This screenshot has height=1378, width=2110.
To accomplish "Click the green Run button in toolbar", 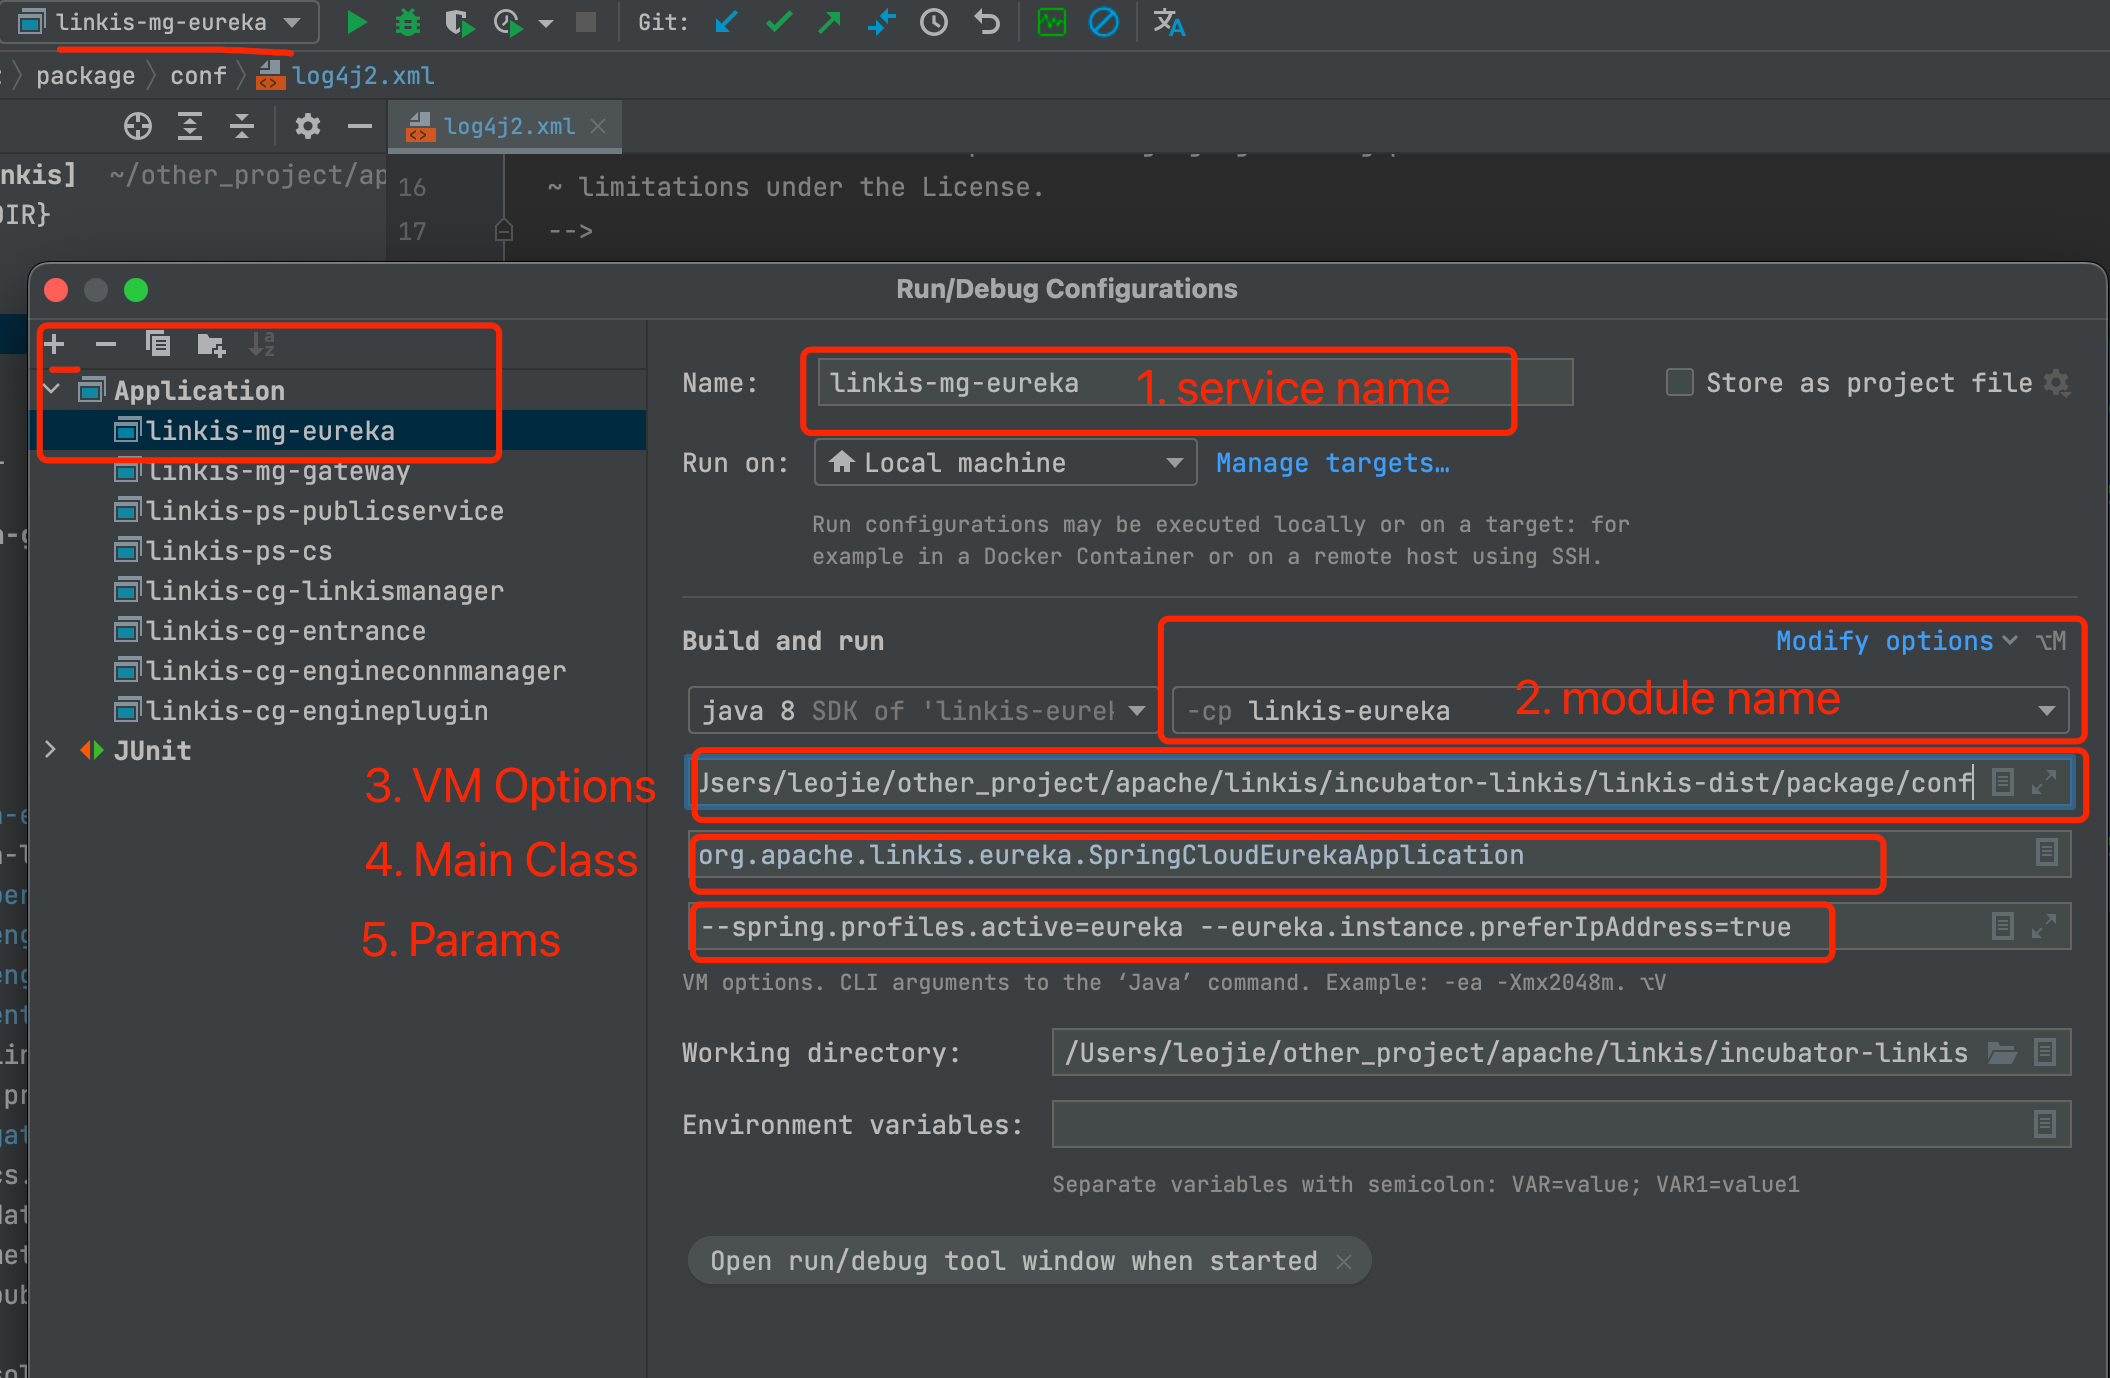I will pos(356,22).
